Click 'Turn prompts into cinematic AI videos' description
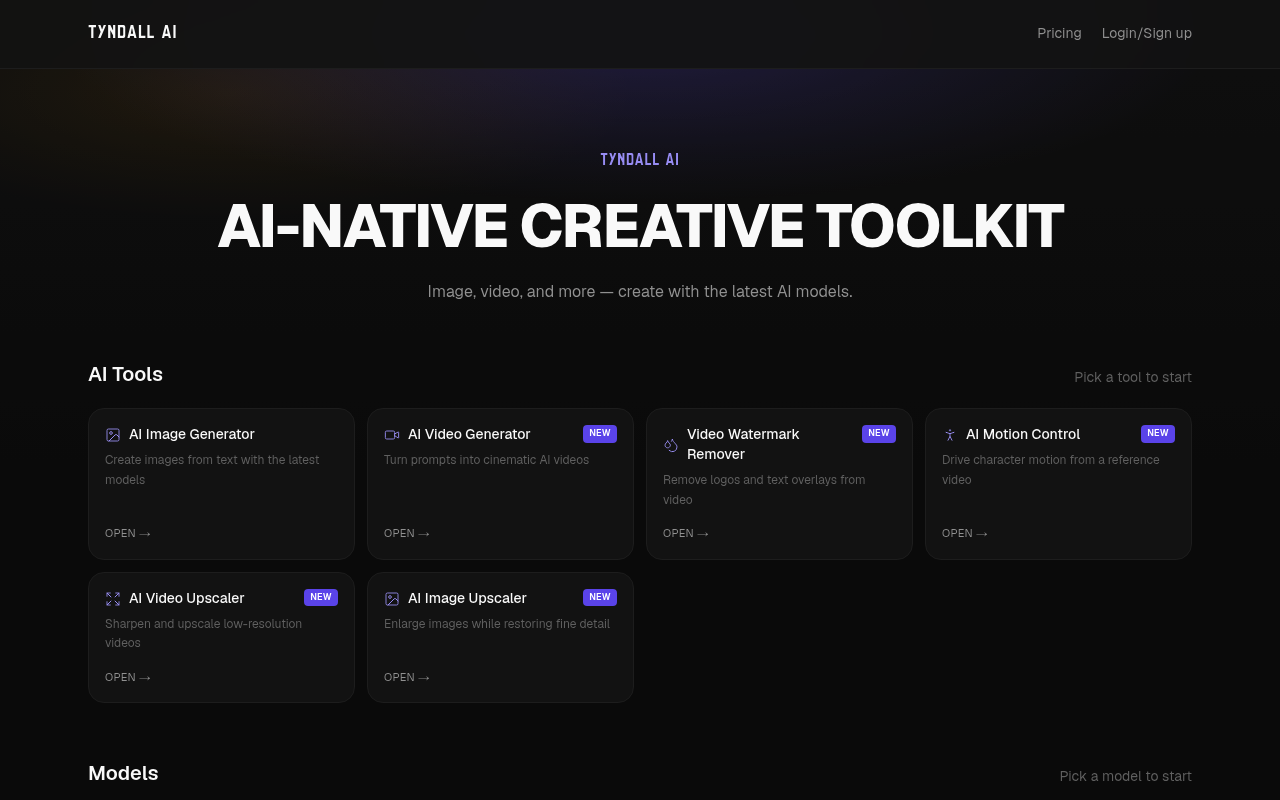This screenshot has height=800, width=1280. tap(487, 460)
